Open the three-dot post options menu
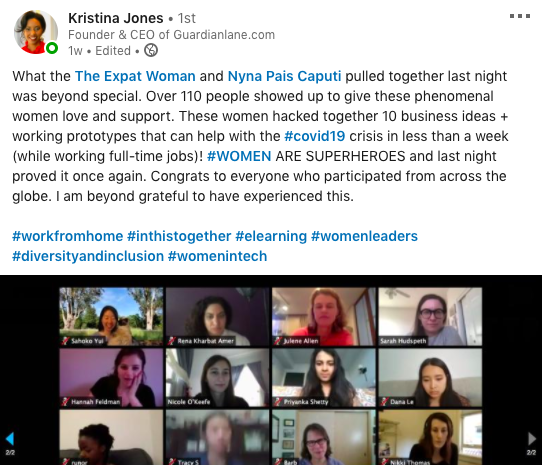The image size is (542, 465). [520, 16]
